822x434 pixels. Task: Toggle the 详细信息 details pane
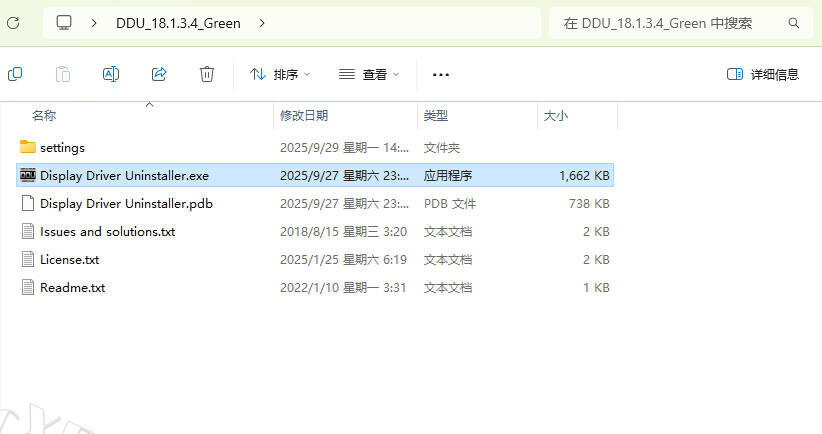(x=763, y=74)
